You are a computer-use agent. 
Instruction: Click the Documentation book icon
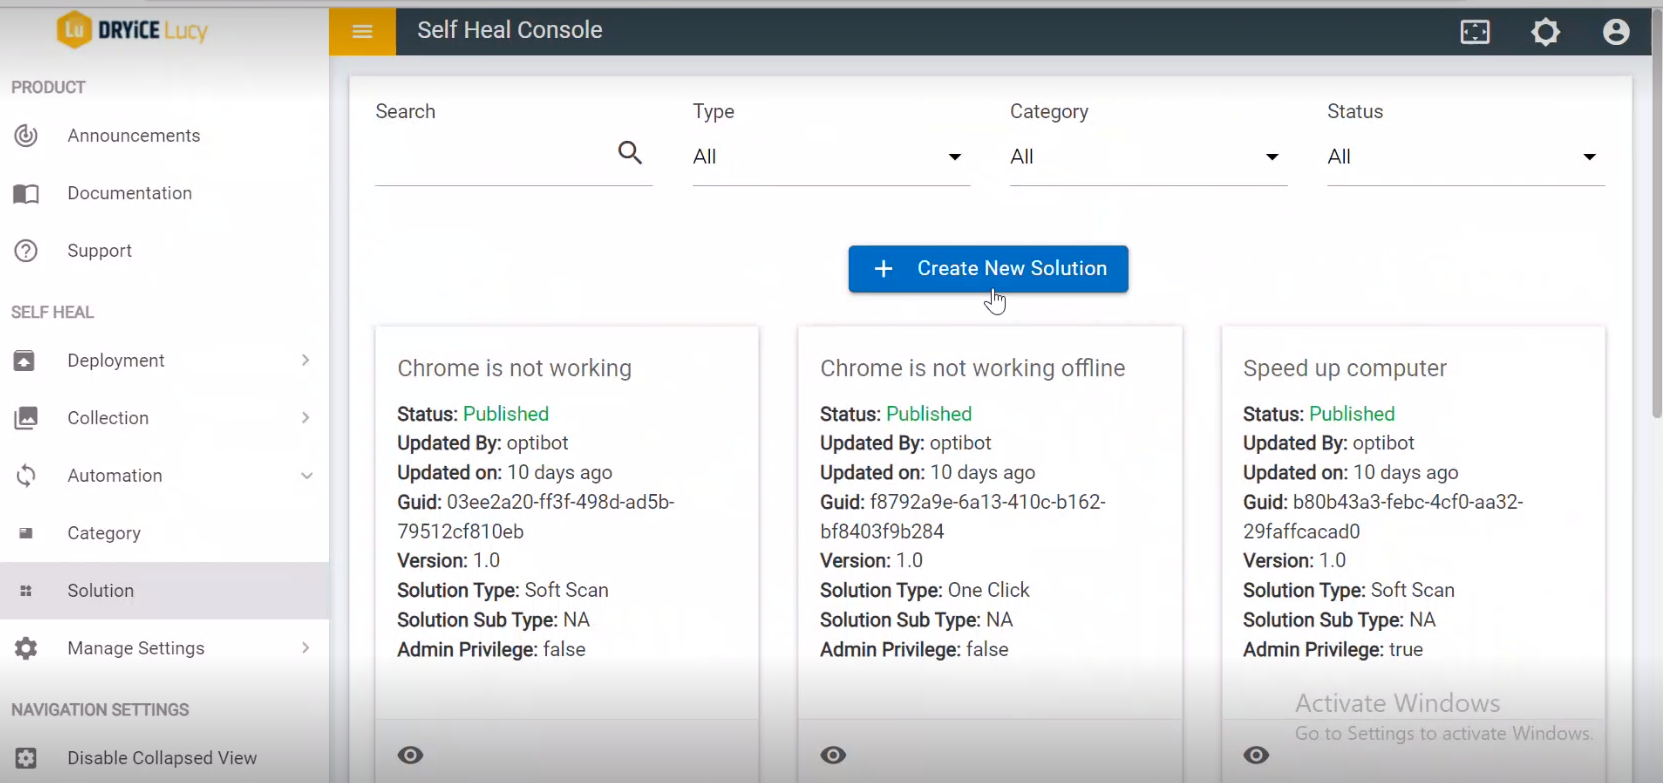[x=26, y=194]
